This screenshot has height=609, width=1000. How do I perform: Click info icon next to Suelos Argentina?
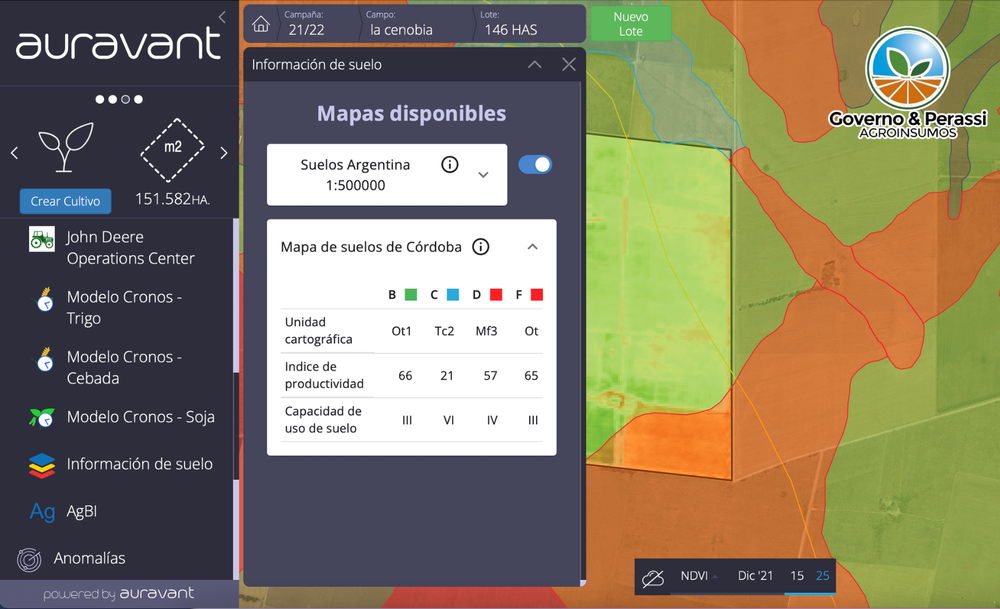[x=450, y=165]
